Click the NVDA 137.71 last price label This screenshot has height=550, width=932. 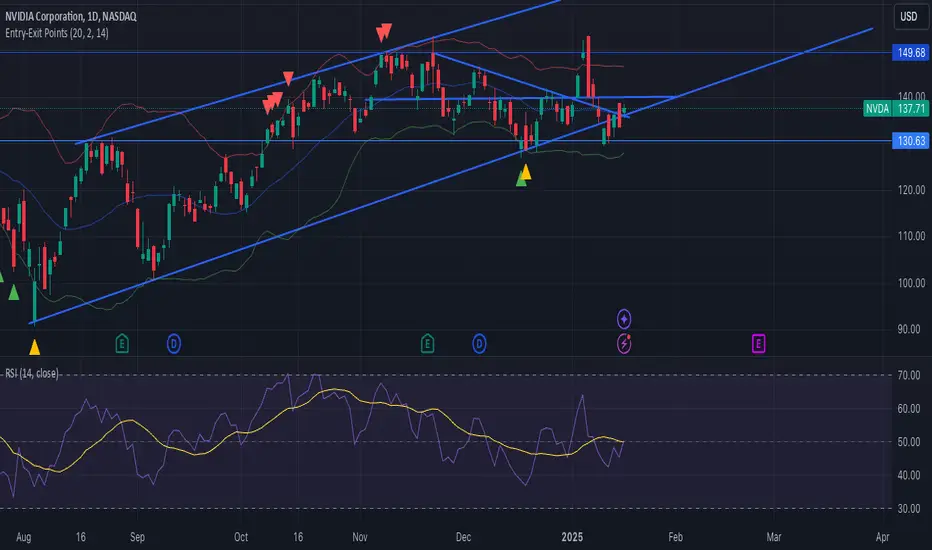point(896,108)
